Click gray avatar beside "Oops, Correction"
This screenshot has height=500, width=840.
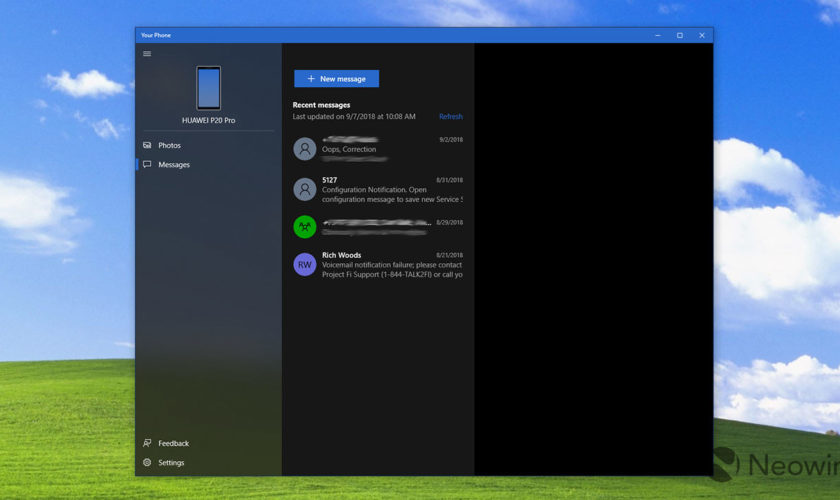(305, 149)
